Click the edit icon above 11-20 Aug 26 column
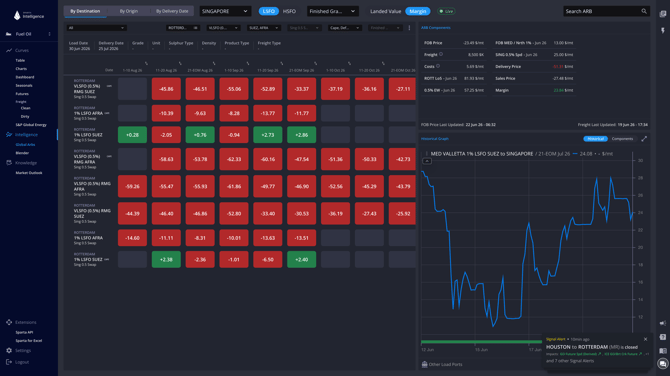 pos(180,63)
